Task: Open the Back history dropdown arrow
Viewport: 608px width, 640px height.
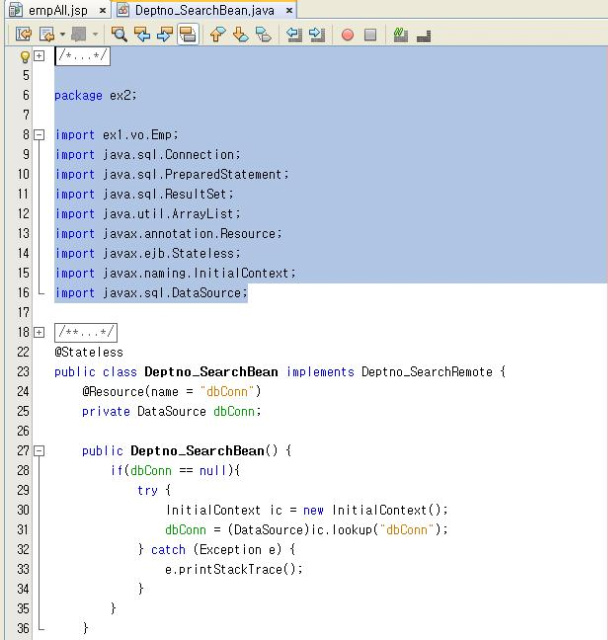Action: (x=62, y=35)
